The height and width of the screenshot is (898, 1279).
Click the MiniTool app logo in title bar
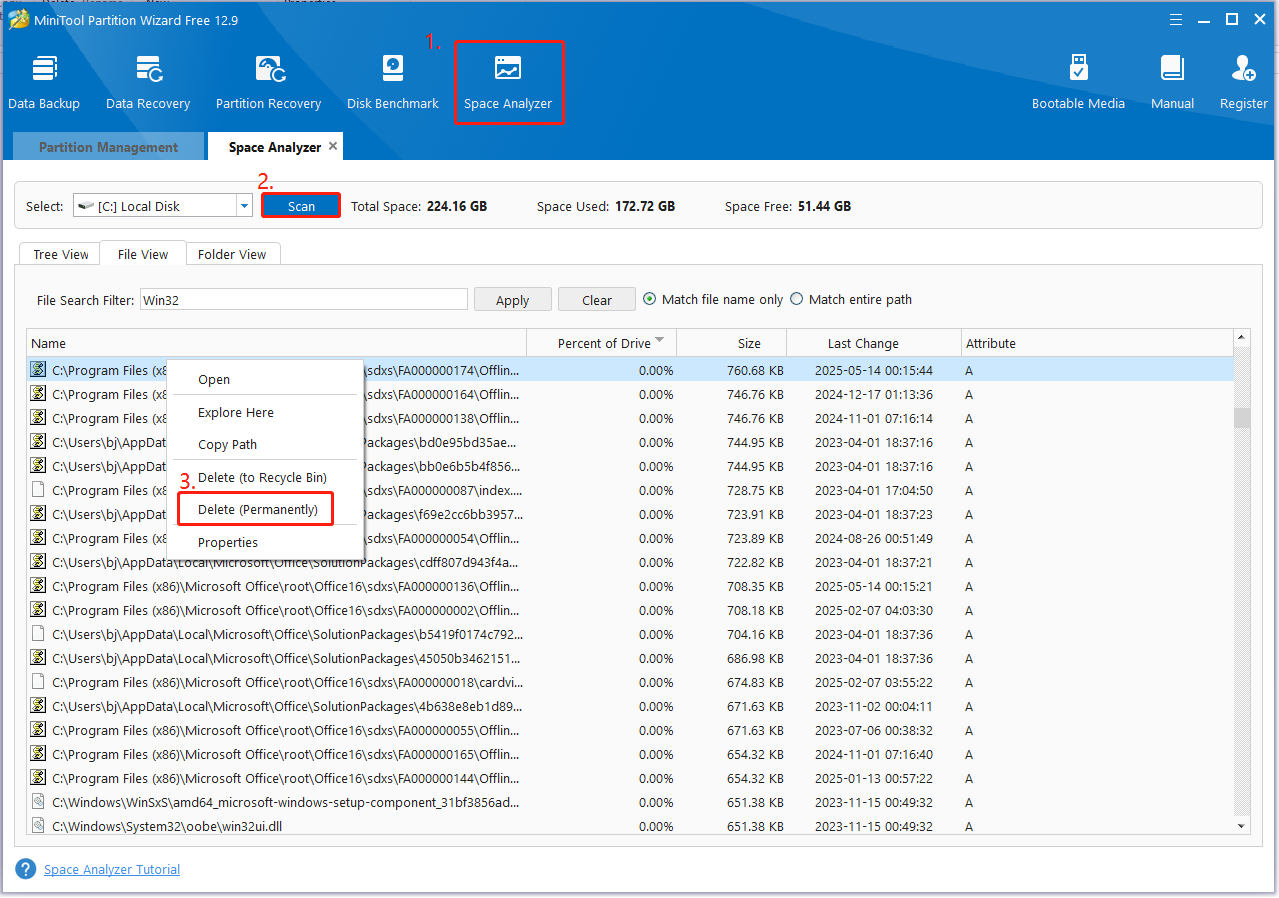click(18, 19)
